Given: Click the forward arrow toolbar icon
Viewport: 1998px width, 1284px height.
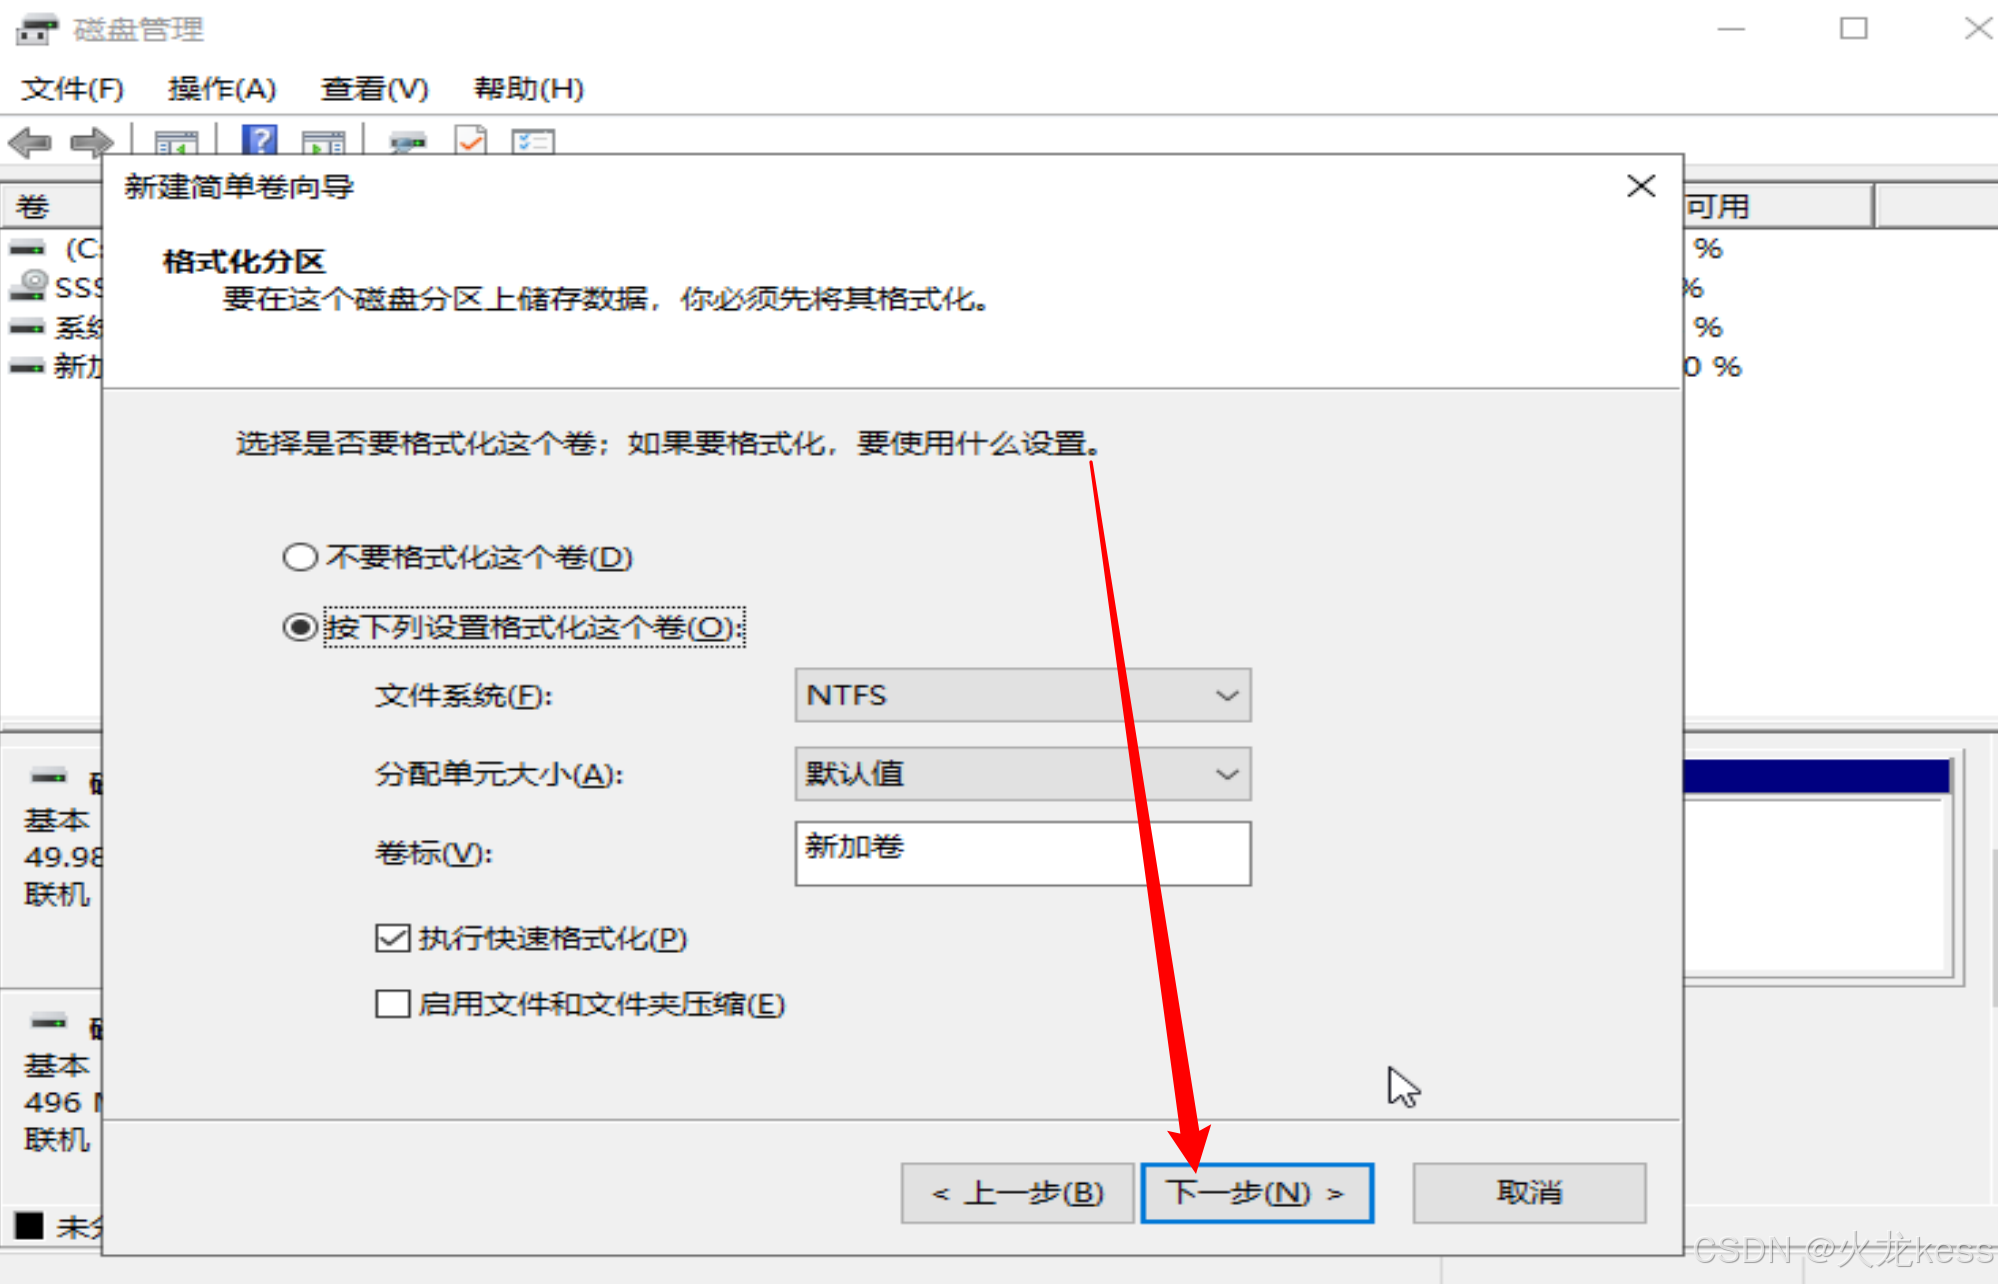Looking at the screenshot, I should point(91,142).
